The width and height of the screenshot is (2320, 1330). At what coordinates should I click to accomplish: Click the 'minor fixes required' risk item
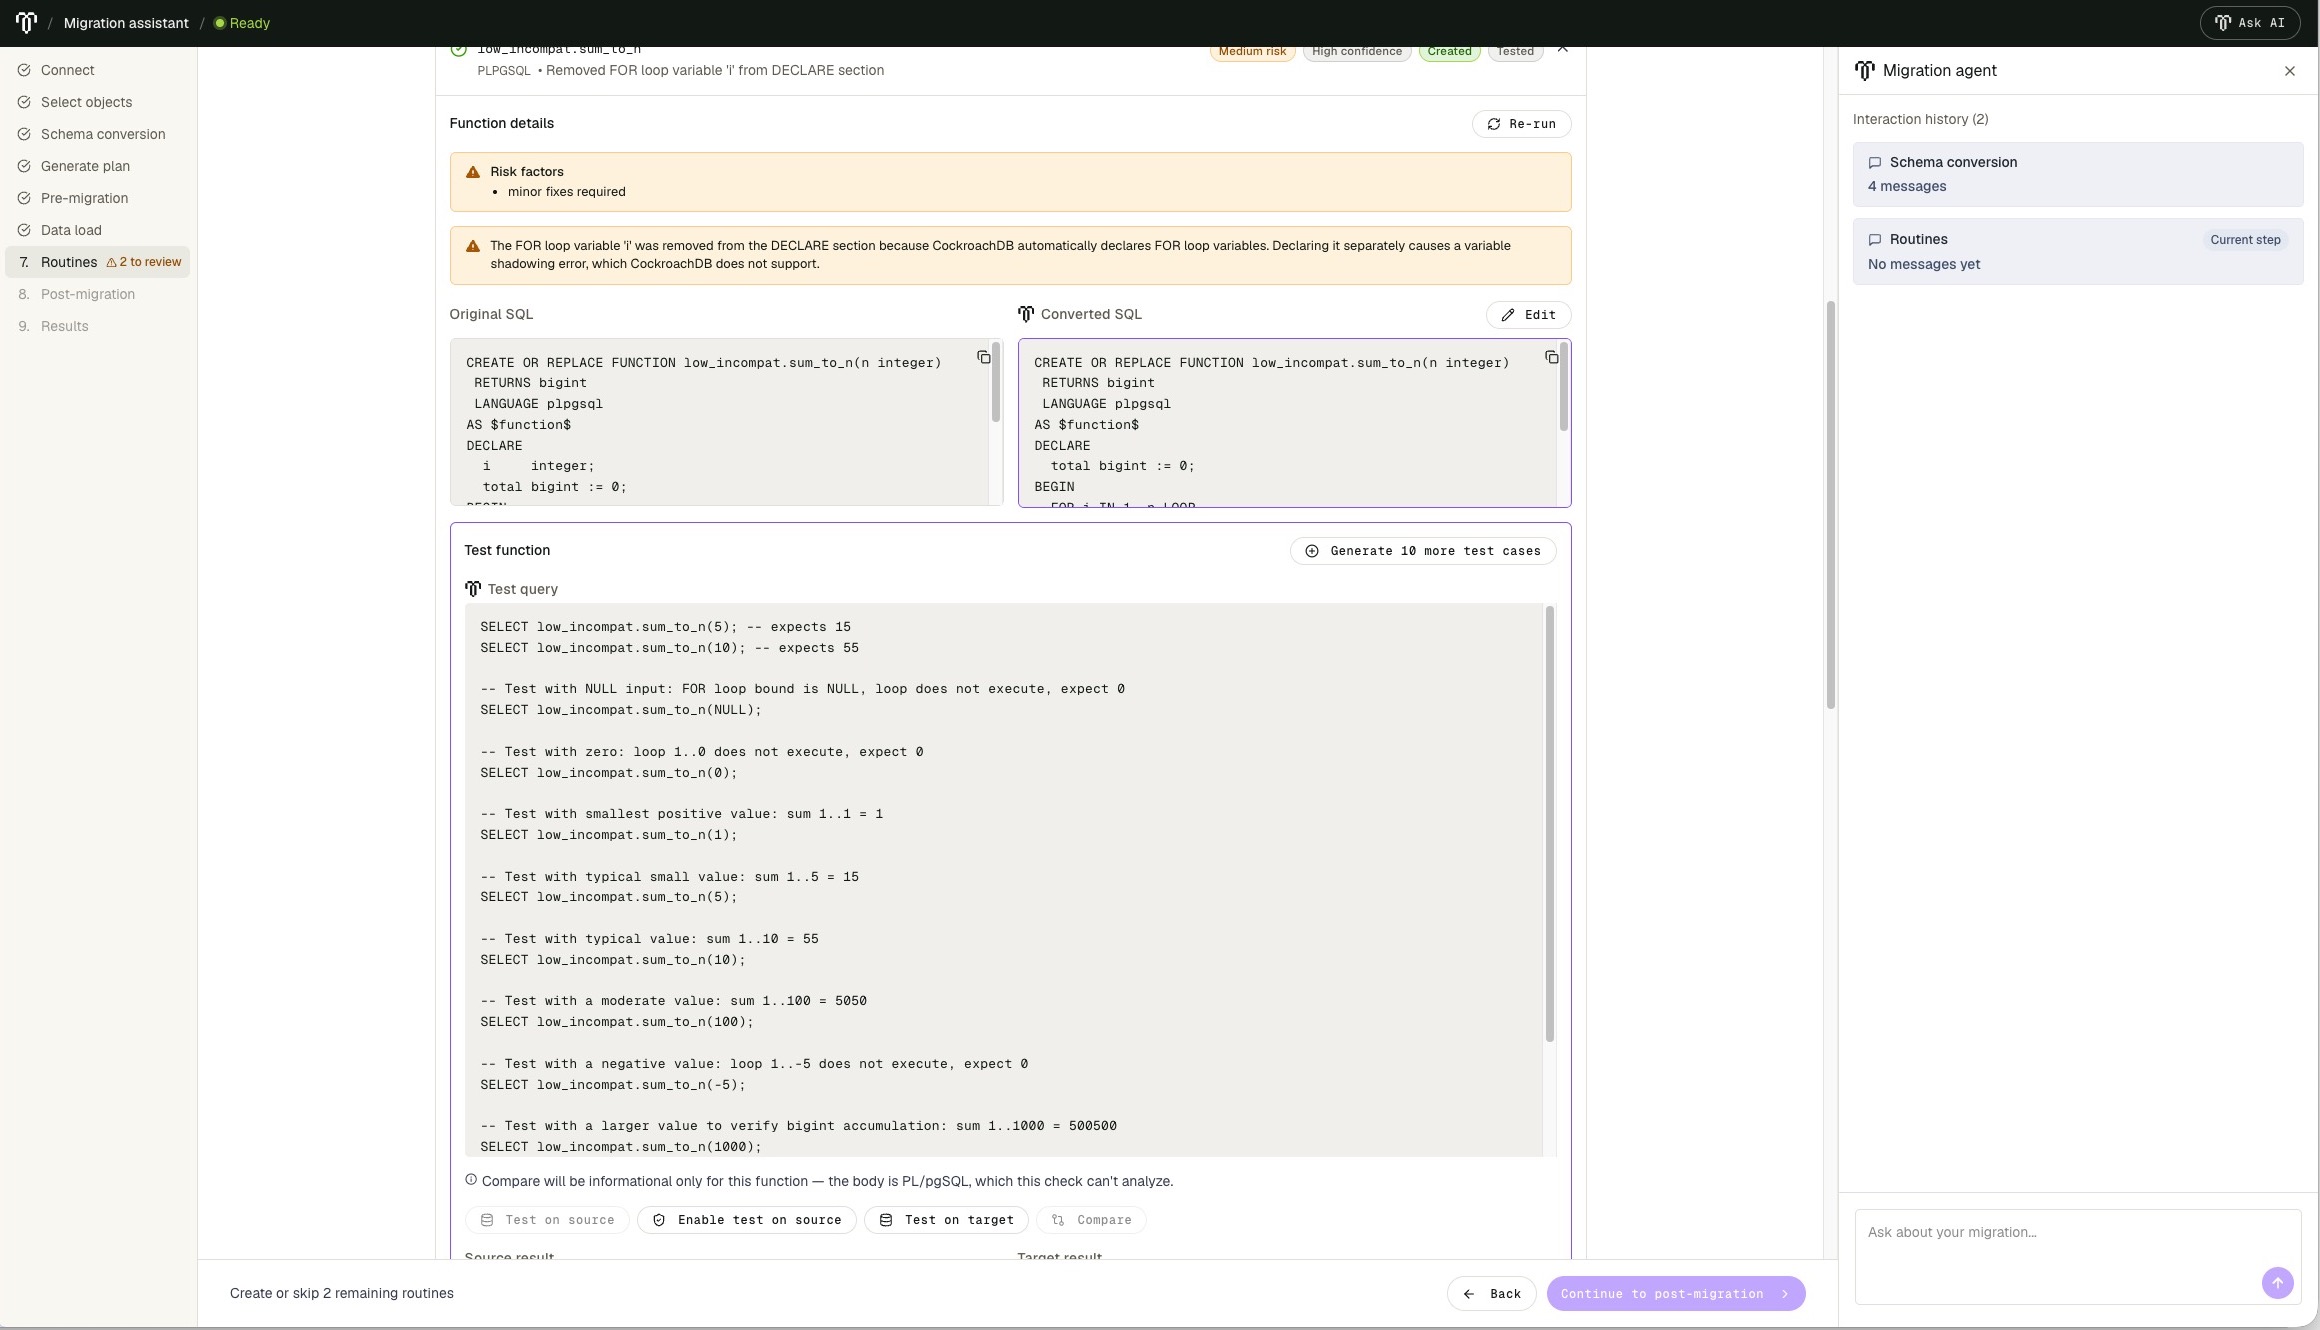click(x=566, y=192)
